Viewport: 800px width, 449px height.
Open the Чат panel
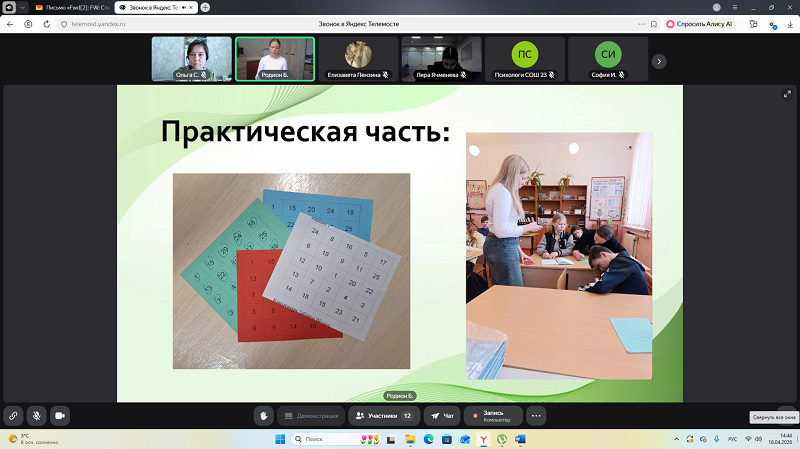click(442, 416)
